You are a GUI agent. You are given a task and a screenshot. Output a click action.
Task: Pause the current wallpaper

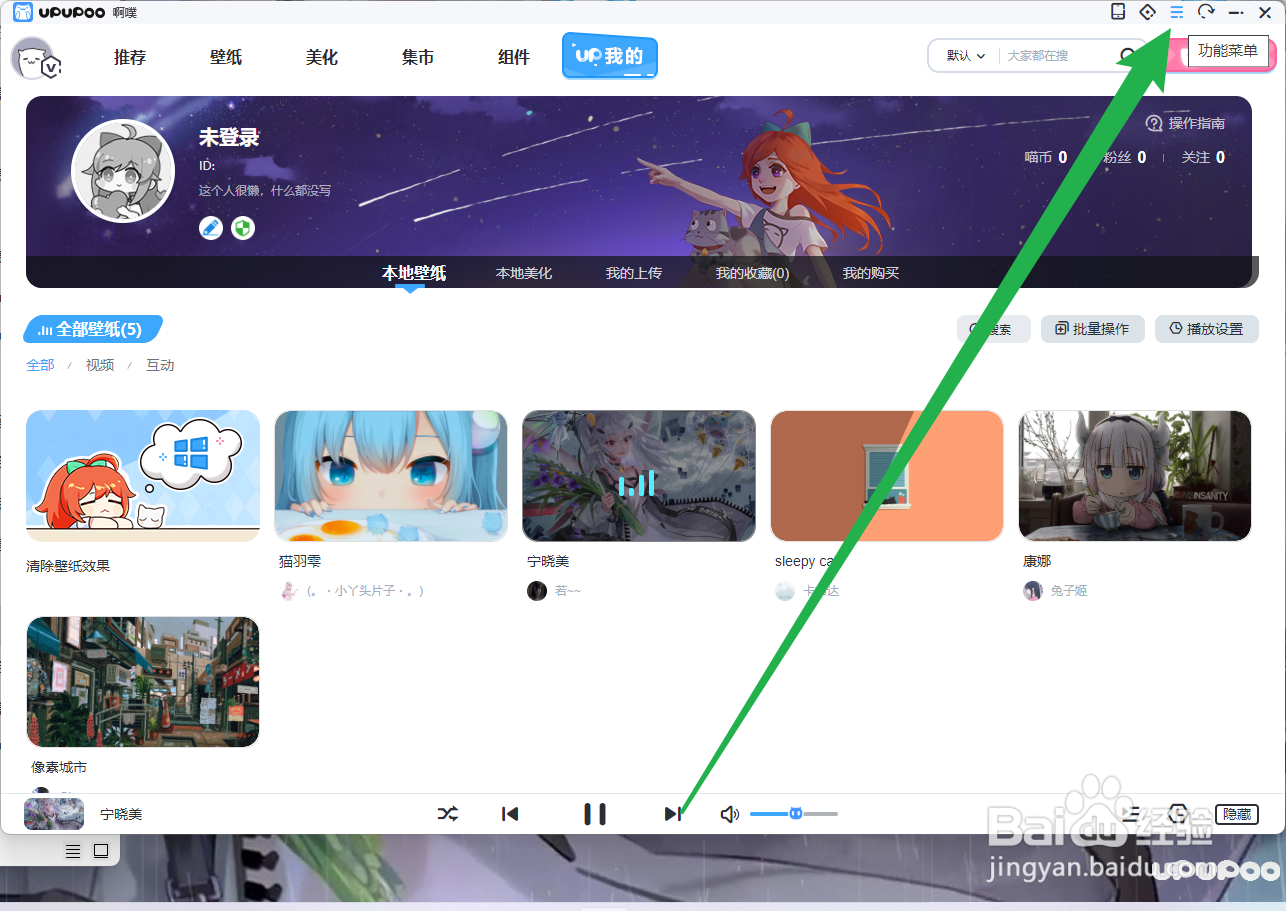(x=595, y=814)
